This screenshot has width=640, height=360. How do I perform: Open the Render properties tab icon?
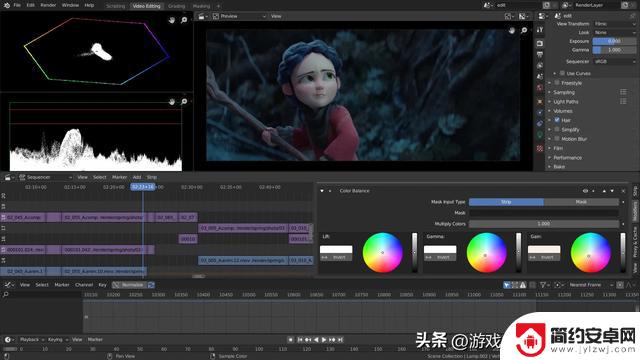point(540,43)
